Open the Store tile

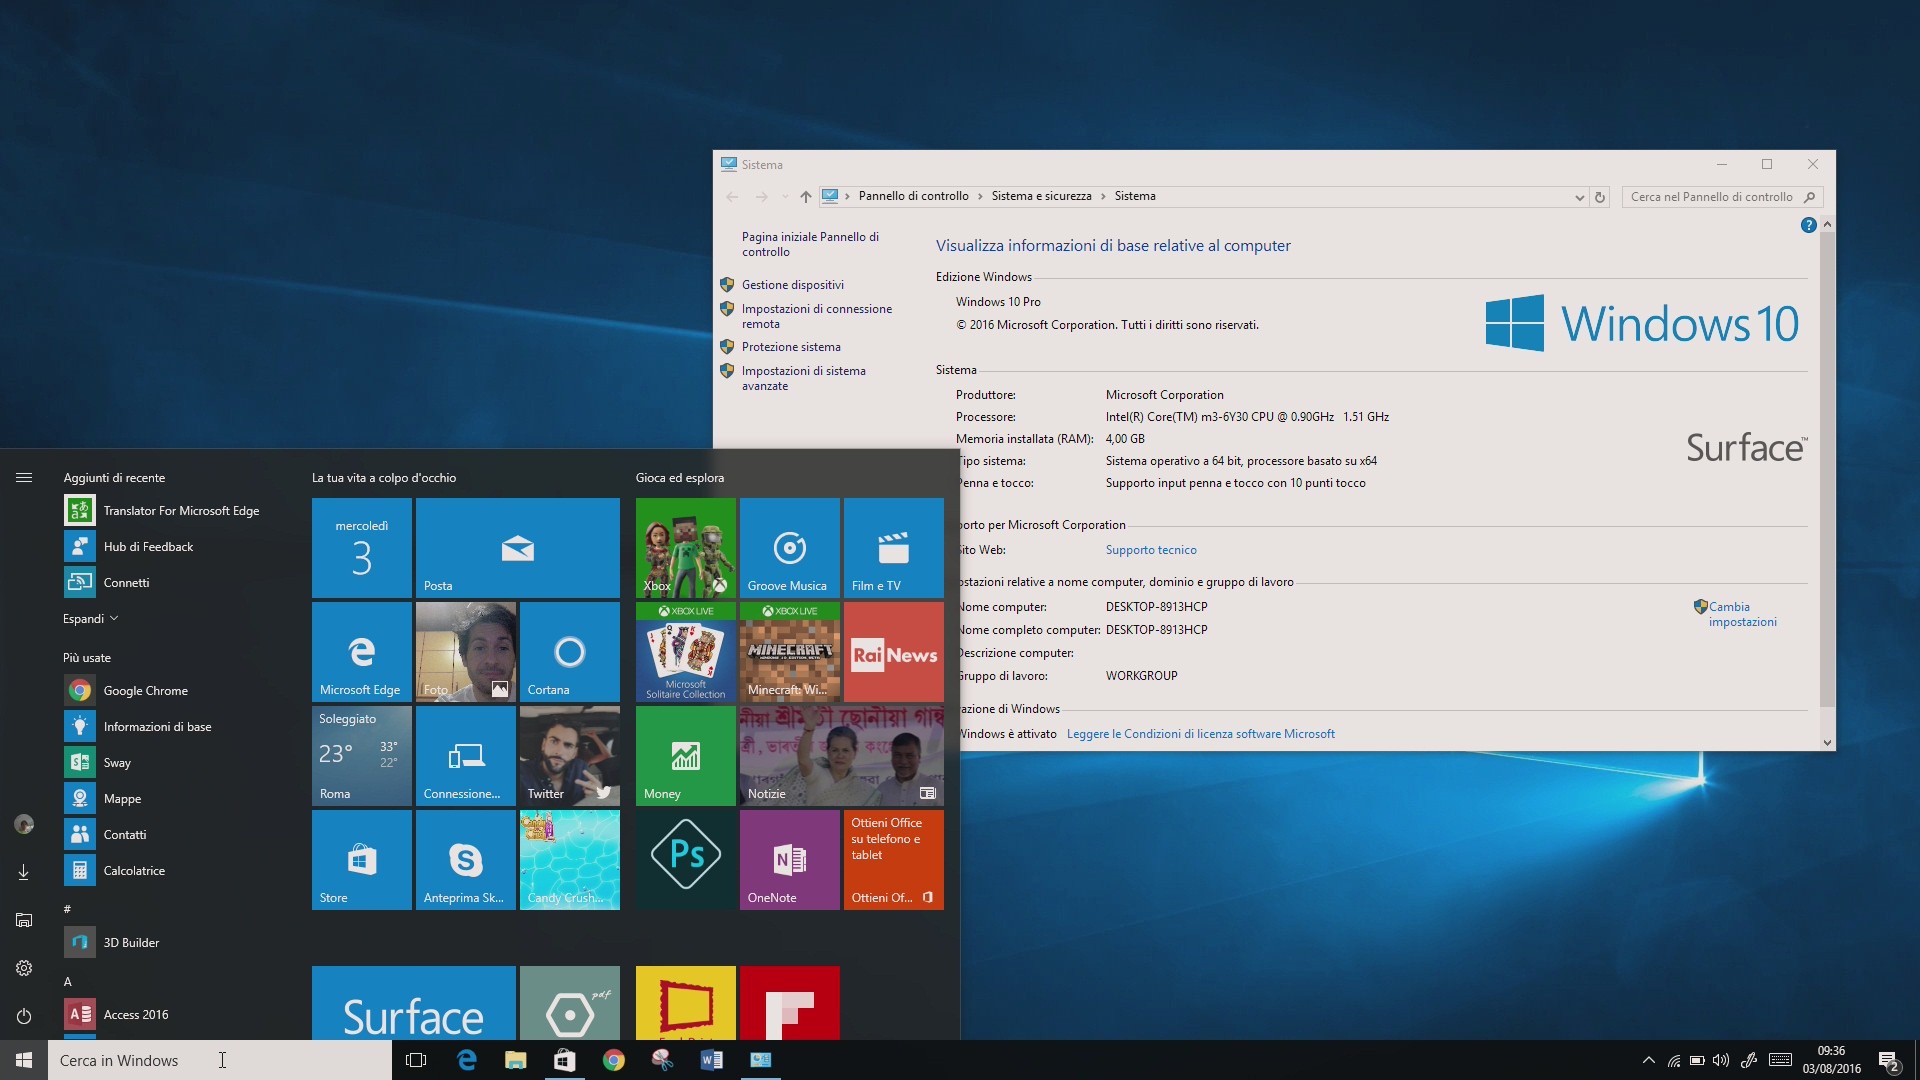(x=361, y=859)
